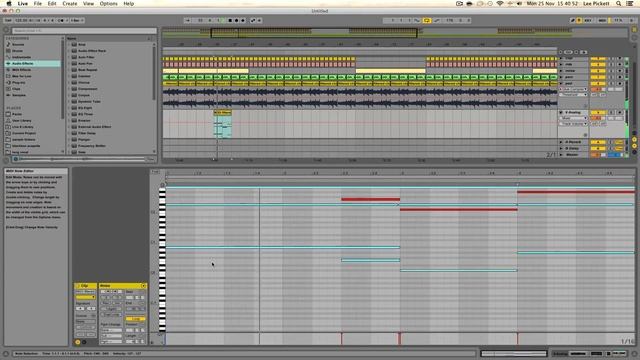640x360 pixels.
Task: Click the transport Stop button
Action: tap(230, 20)
